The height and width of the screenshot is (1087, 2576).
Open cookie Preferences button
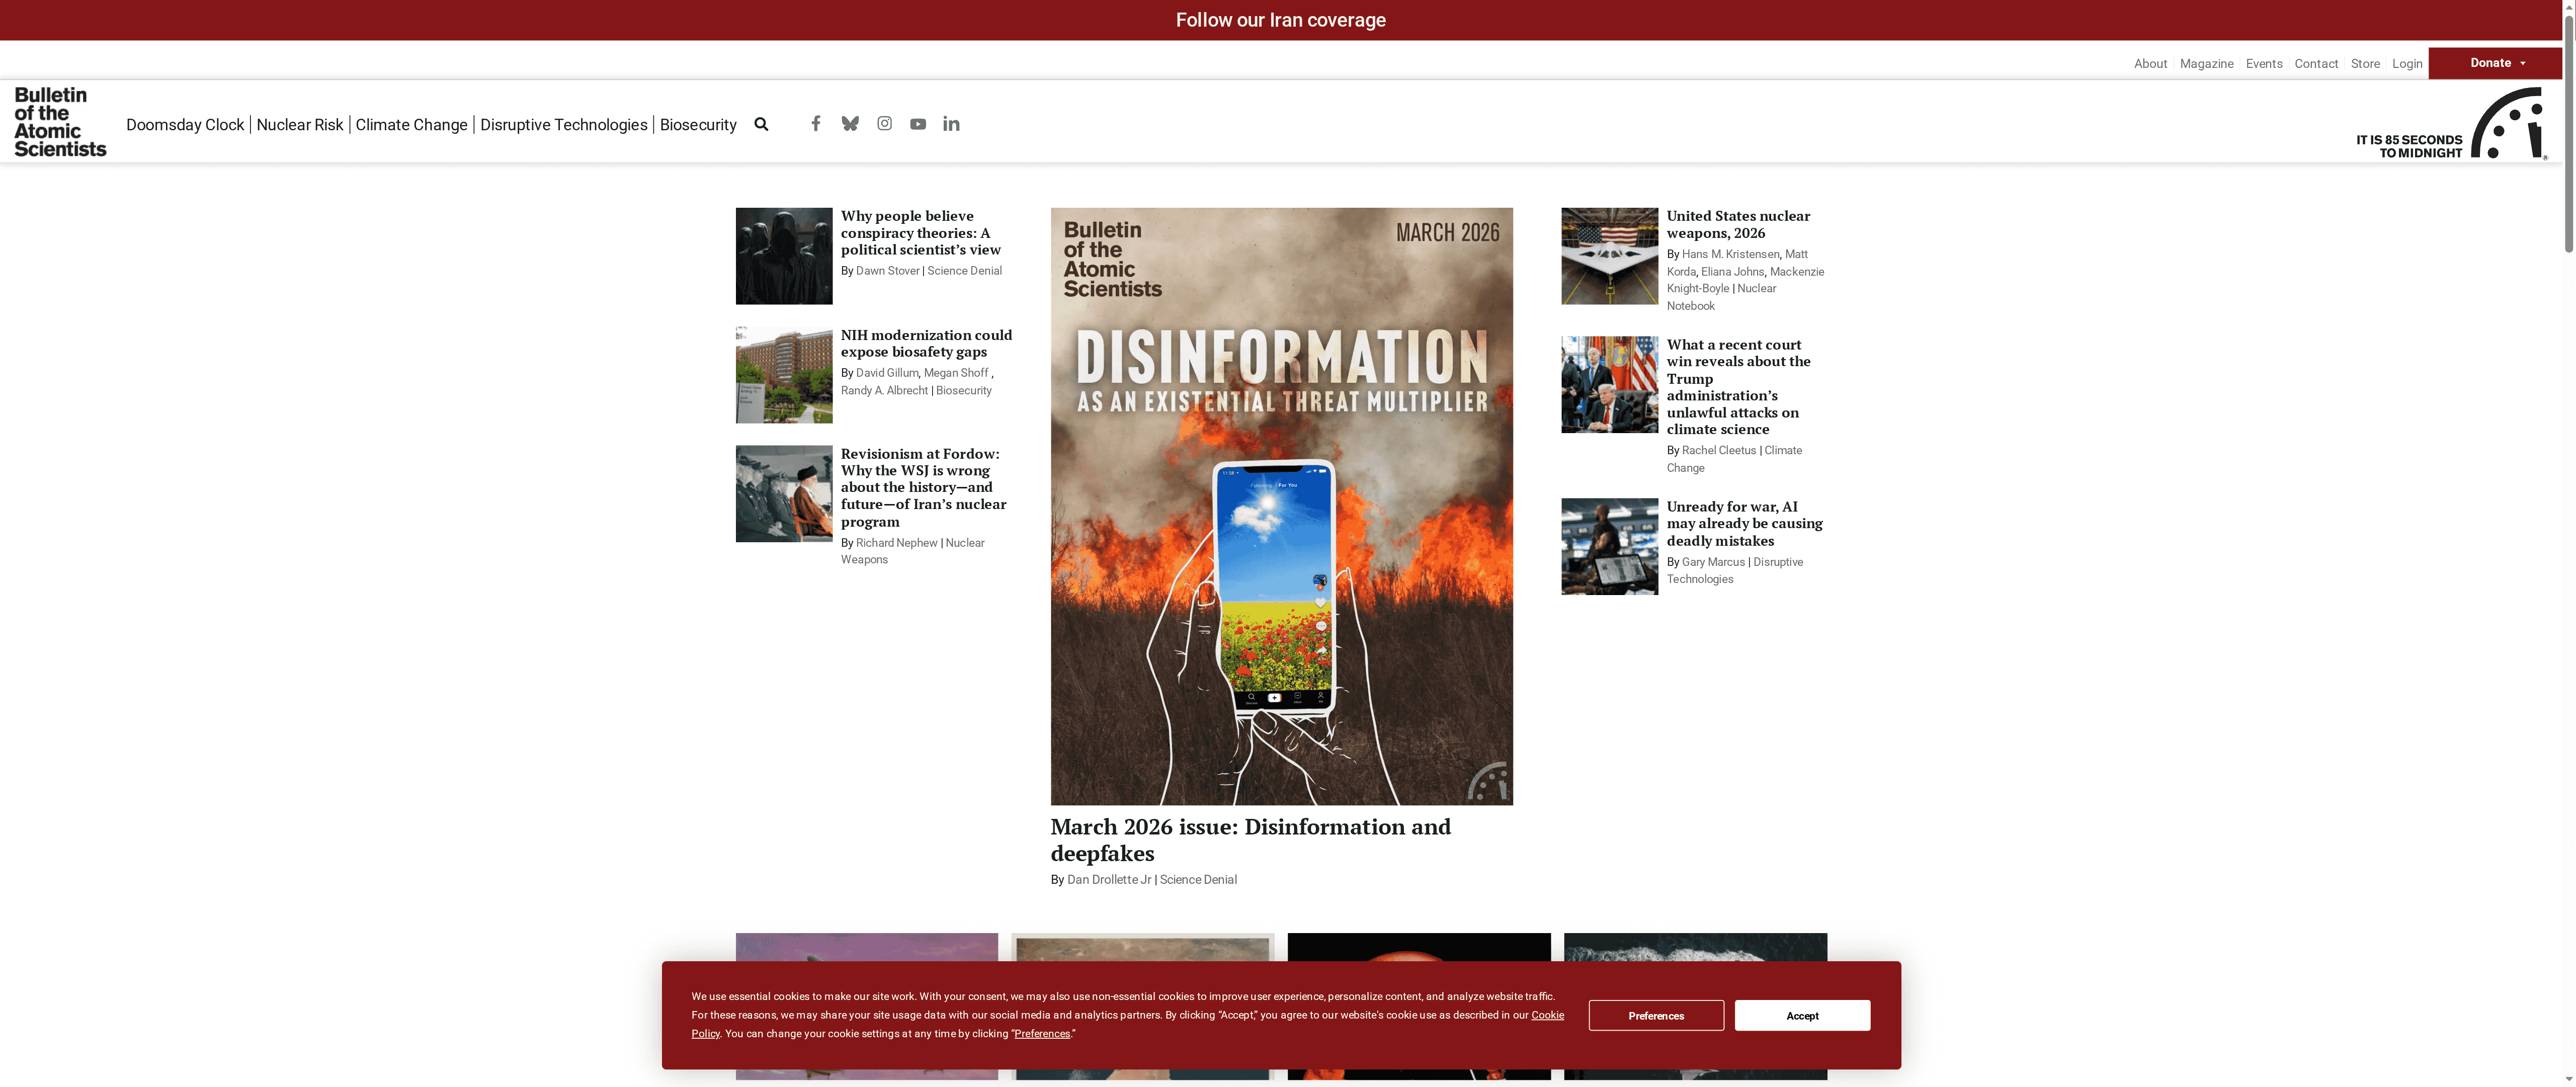[1655, 1015]
